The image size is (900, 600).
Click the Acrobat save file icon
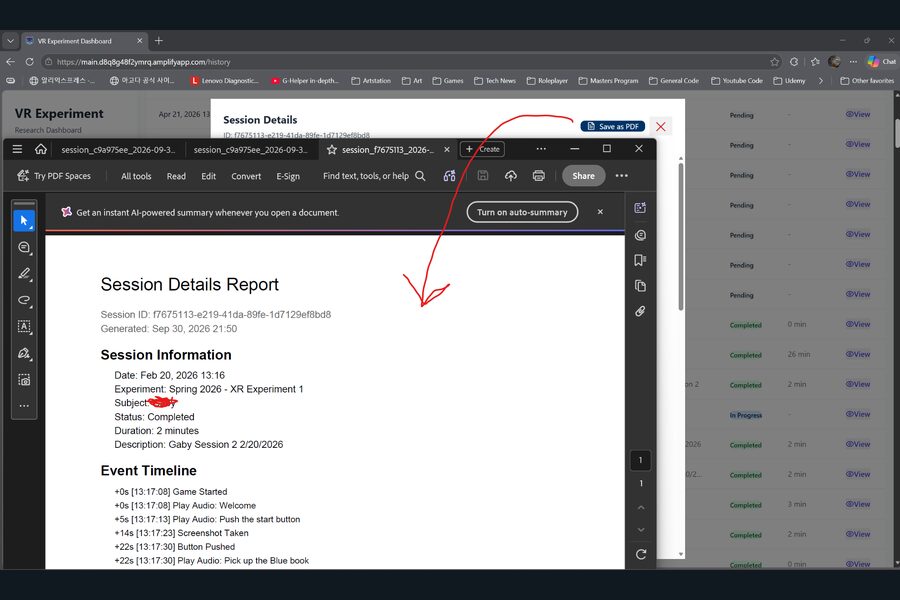pyautogui.click(x=483, y=176)
